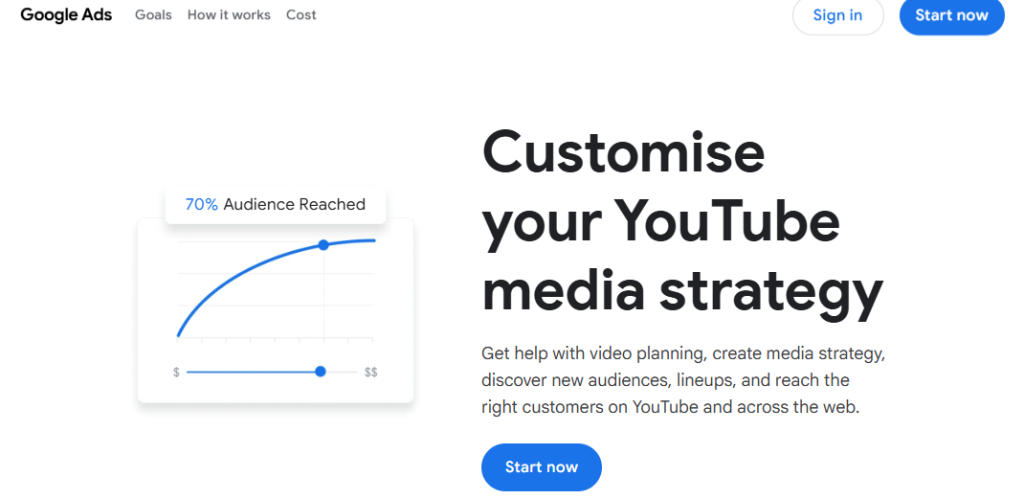Go to the Cost nav link
Viewport: 1024px width, 499px height.
click(x=301, y=14)
